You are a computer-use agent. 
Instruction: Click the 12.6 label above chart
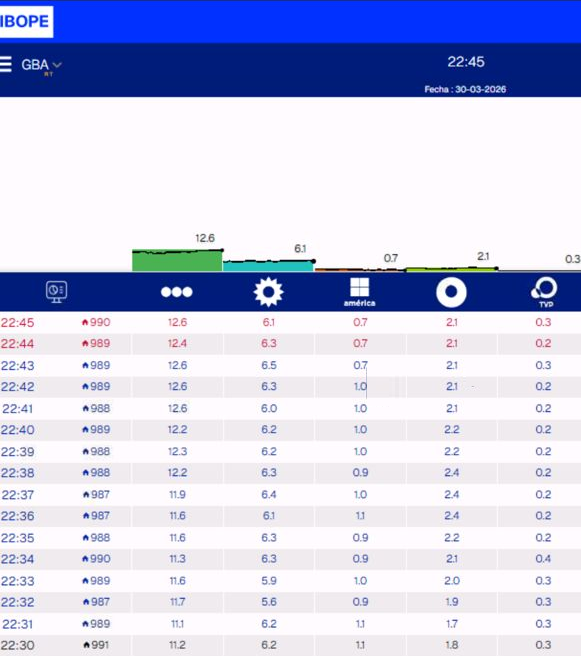[205, 238]
